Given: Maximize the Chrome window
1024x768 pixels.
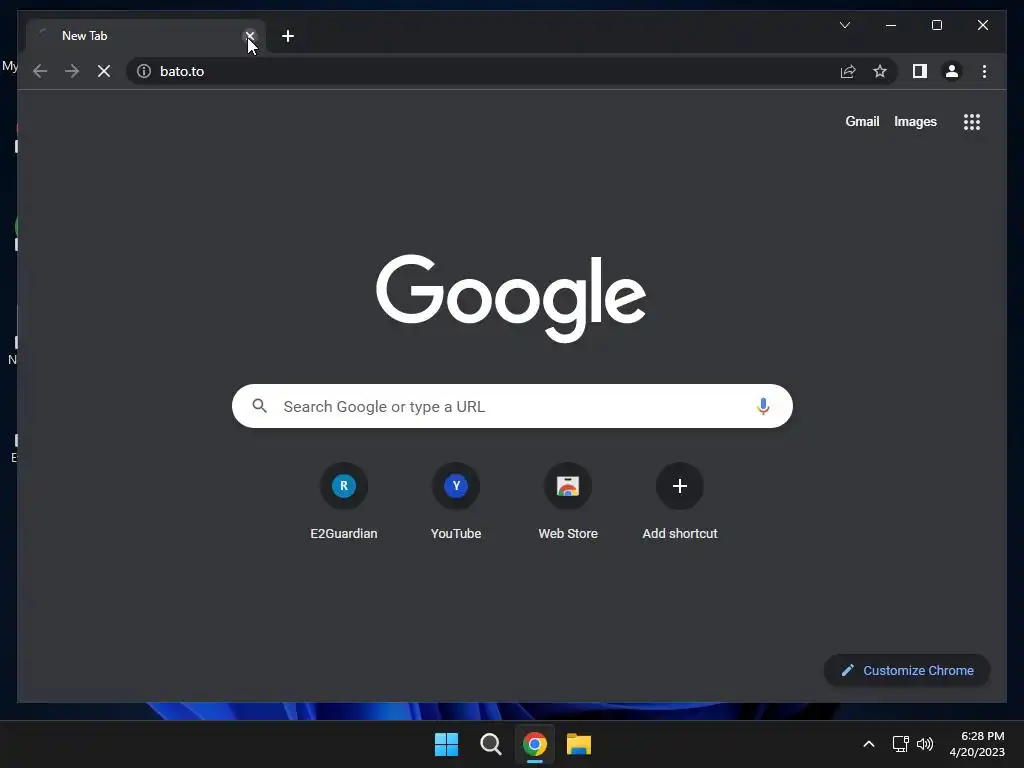Looking at the screenshot, I should 936,25.
